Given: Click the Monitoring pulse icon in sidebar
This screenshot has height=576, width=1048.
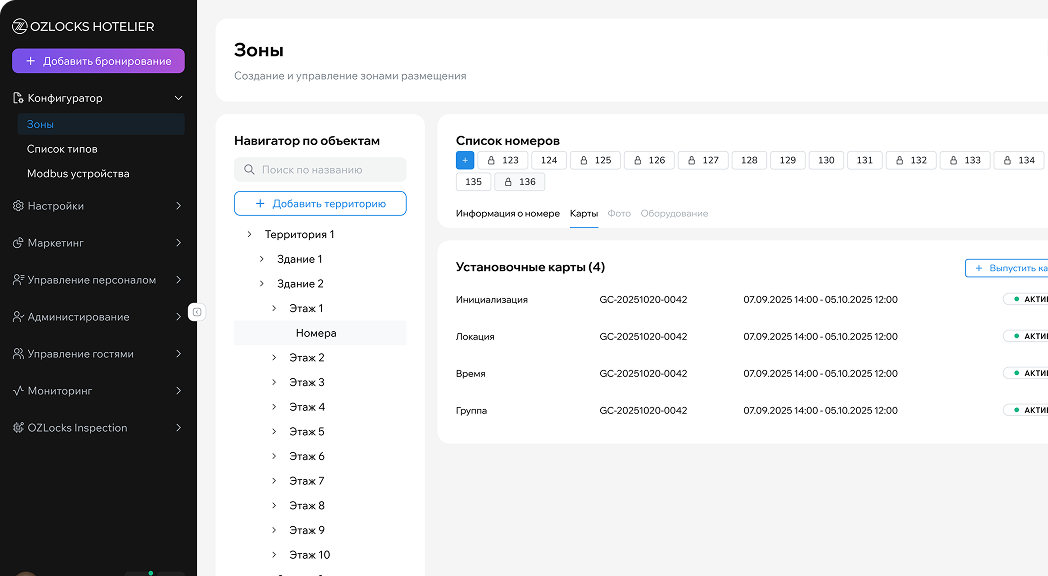Looking at the screenshot, I should 18,391.
